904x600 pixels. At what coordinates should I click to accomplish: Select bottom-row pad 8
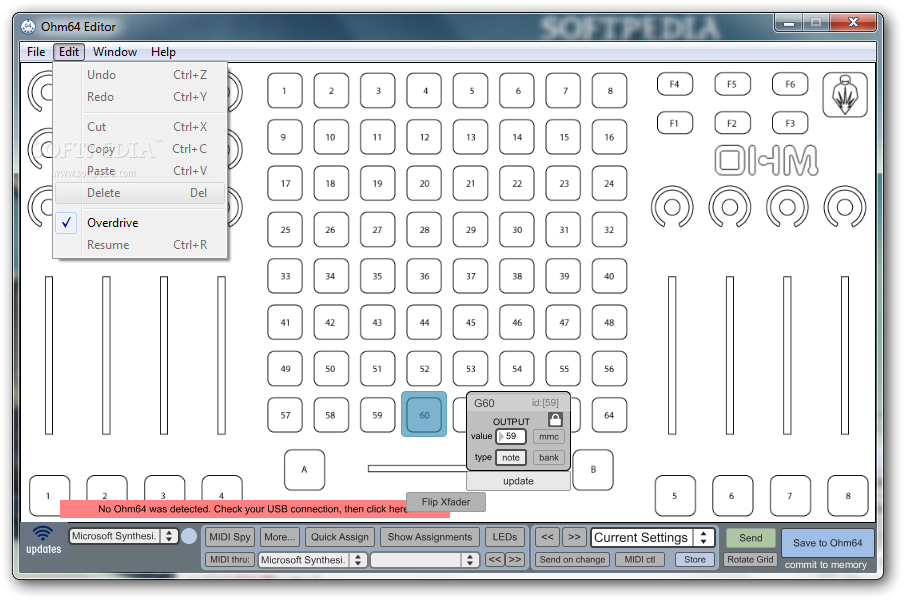[848, 496]
